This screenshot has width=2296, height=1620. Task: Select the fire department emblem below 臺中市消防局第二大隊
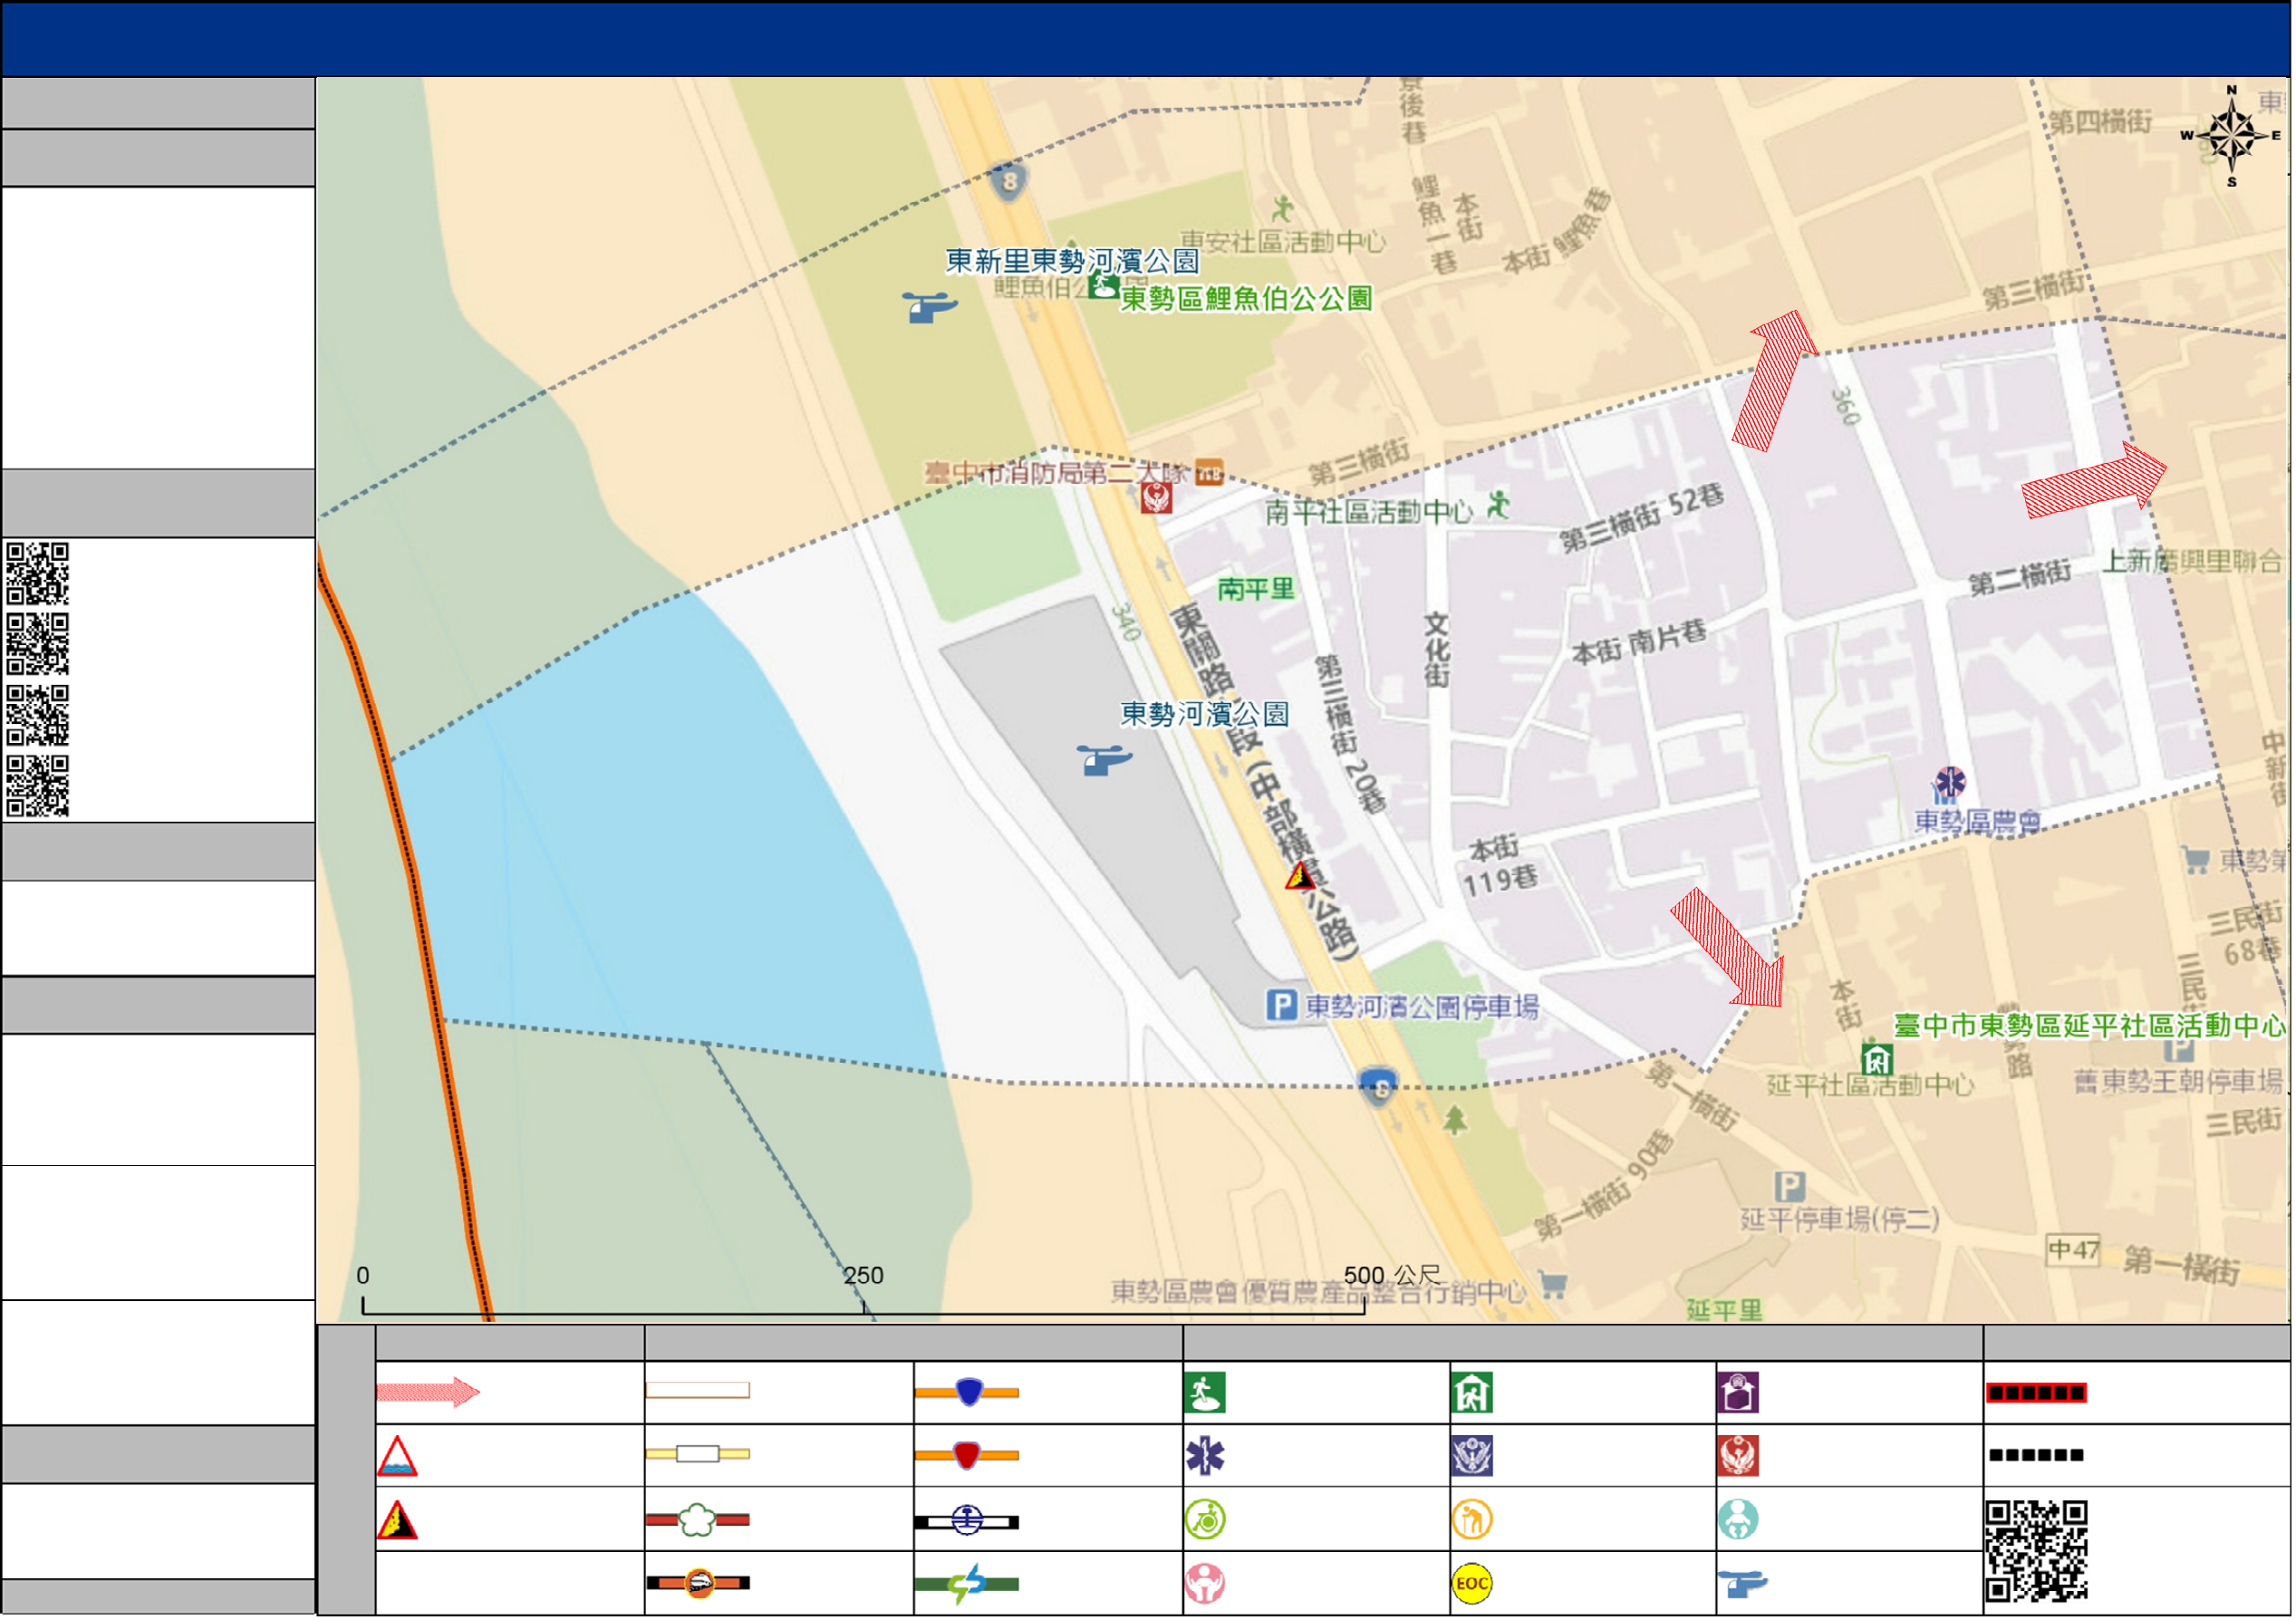coord(1157,497)
